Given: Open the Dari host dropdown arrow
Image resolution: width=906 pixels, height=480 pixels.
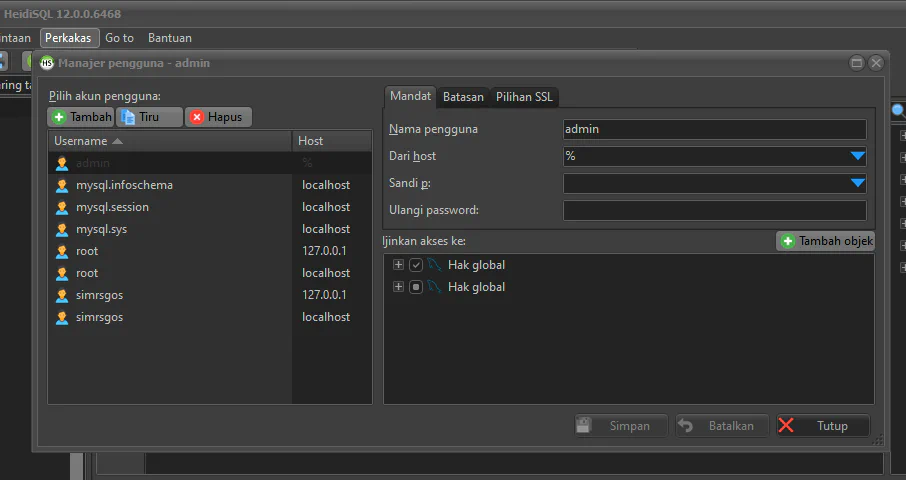Looking at the screenshot, I should point(857,156).
